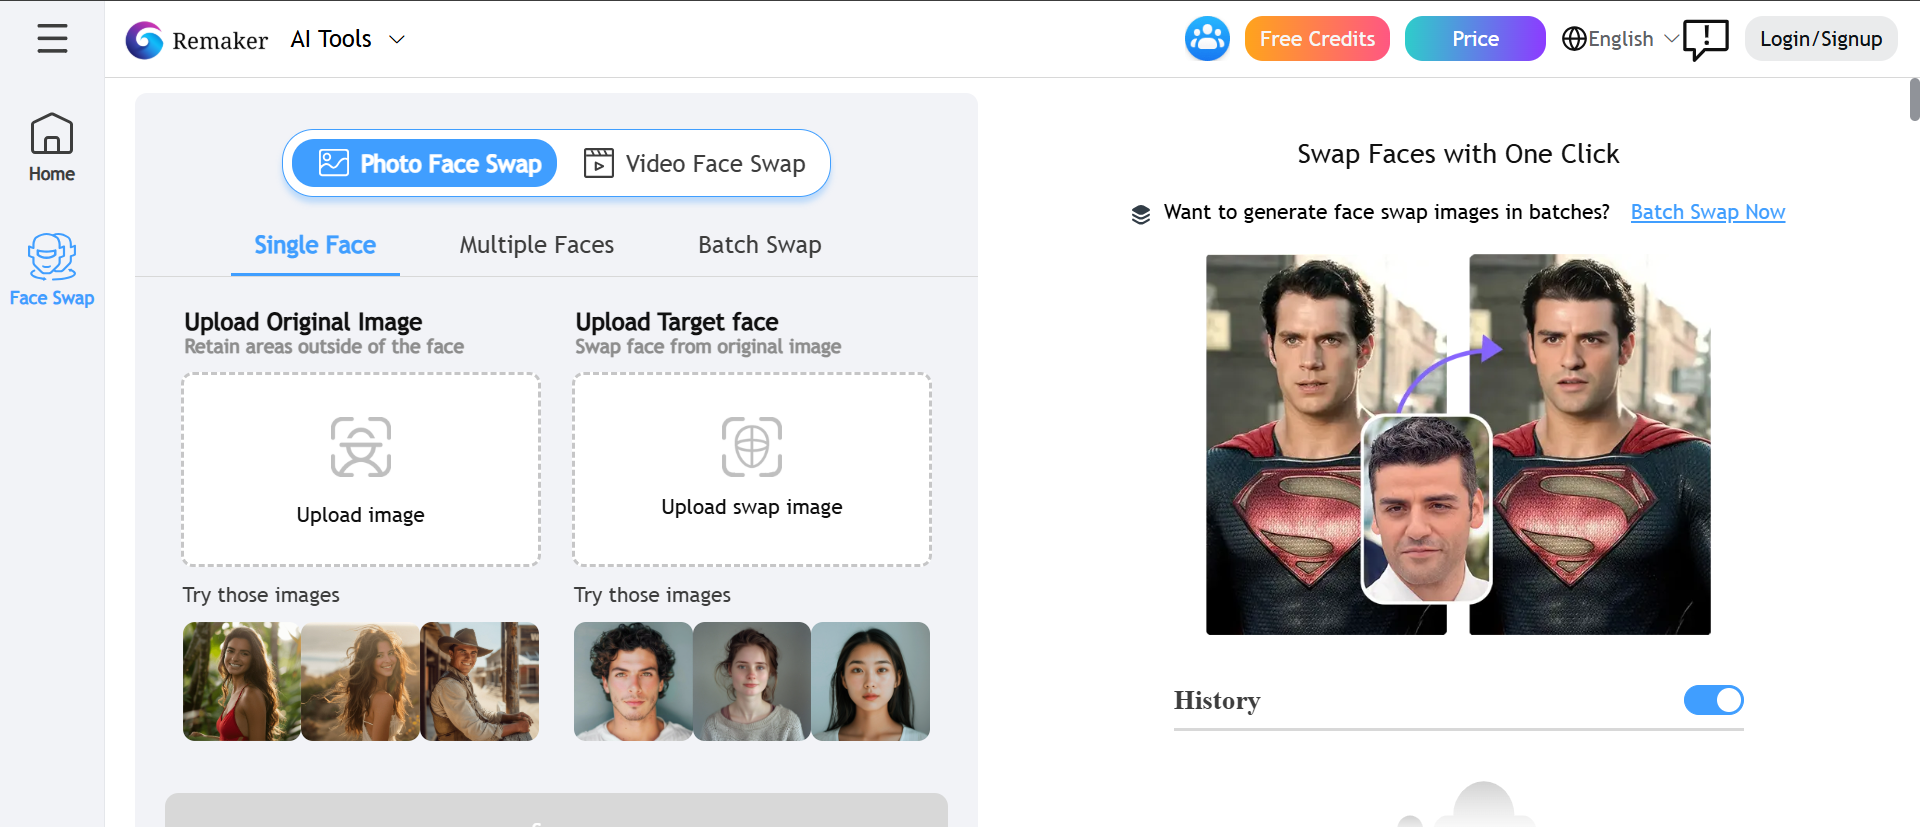The height and width of the screenshot is (827, 1920).
Task: Switch to Multiple Faces tab
Action: pos(537,245)
